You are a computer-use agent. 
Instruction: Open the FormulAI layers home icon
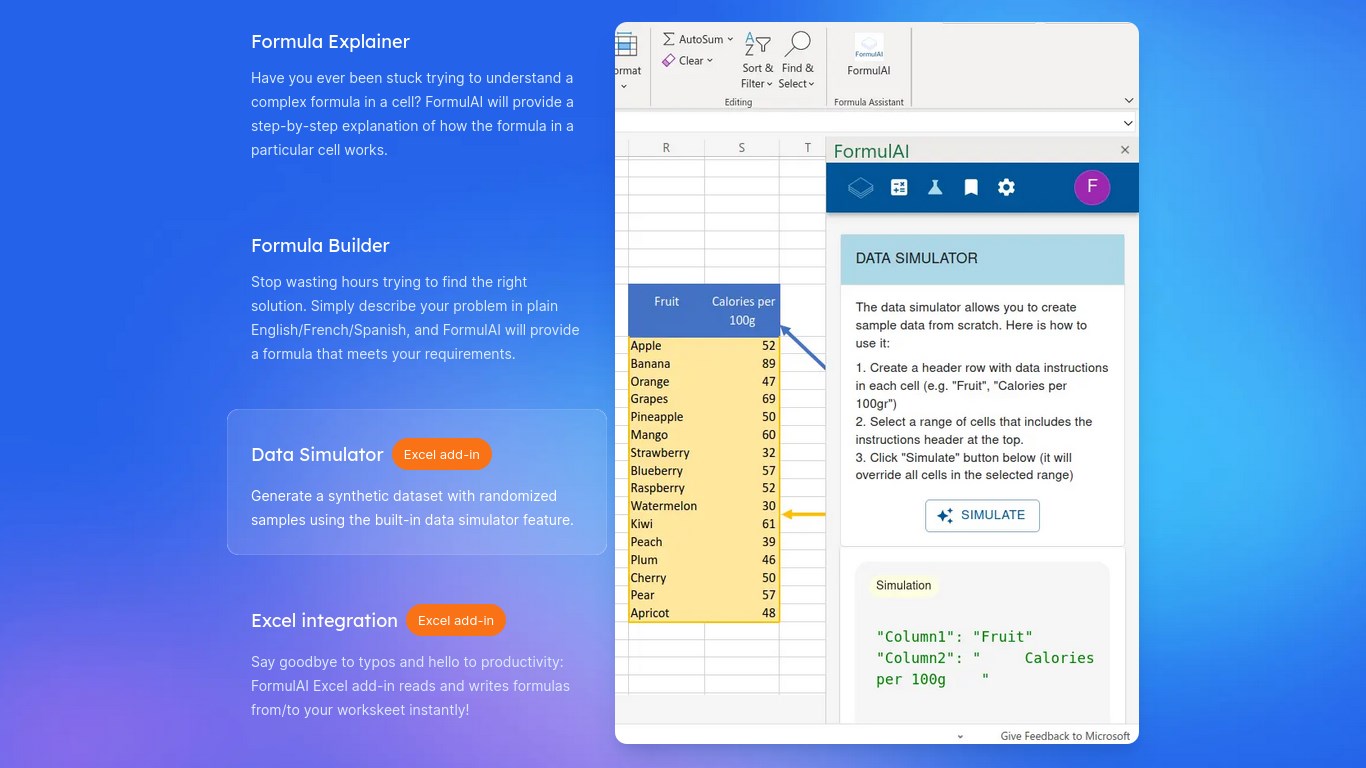point(860,187)
